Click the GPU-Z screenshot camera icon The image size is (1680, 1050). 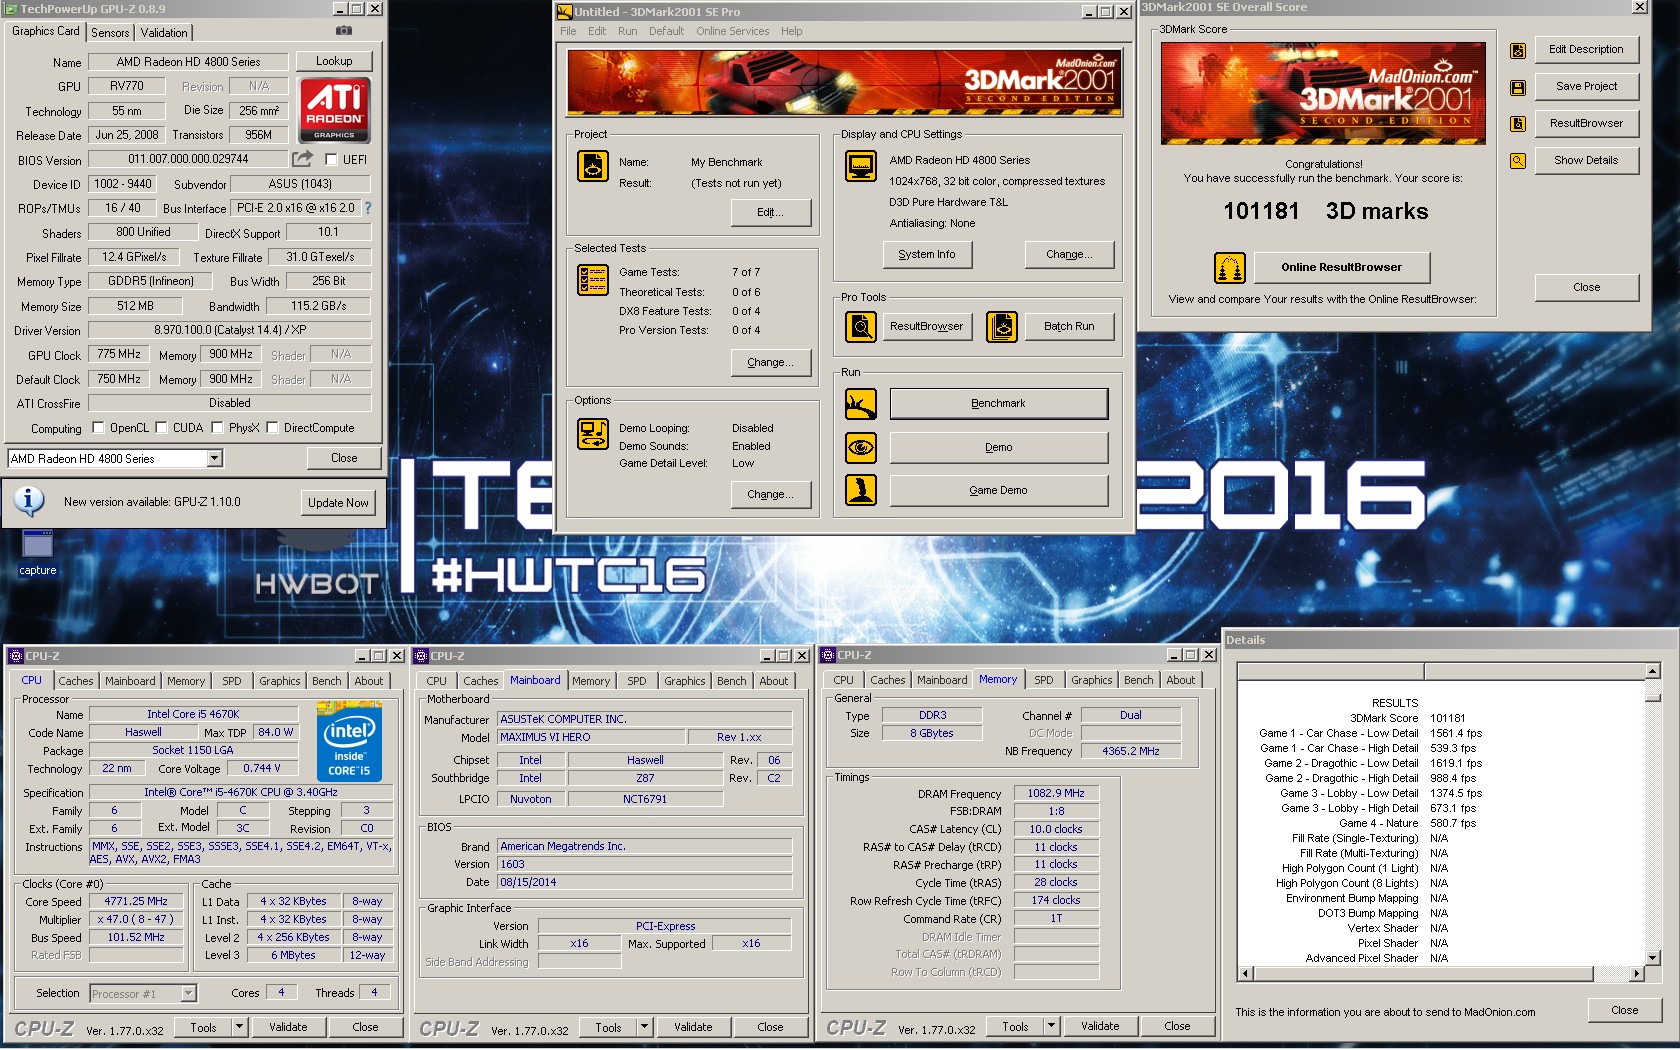(344, 31)
